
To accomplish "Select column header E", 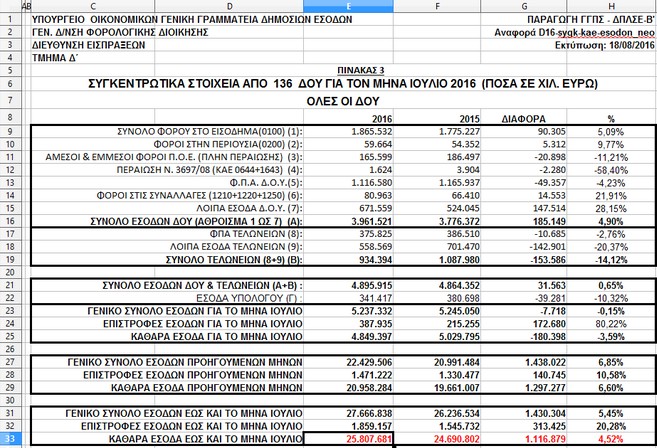I will pyautogui.click(x=348, y=6).
